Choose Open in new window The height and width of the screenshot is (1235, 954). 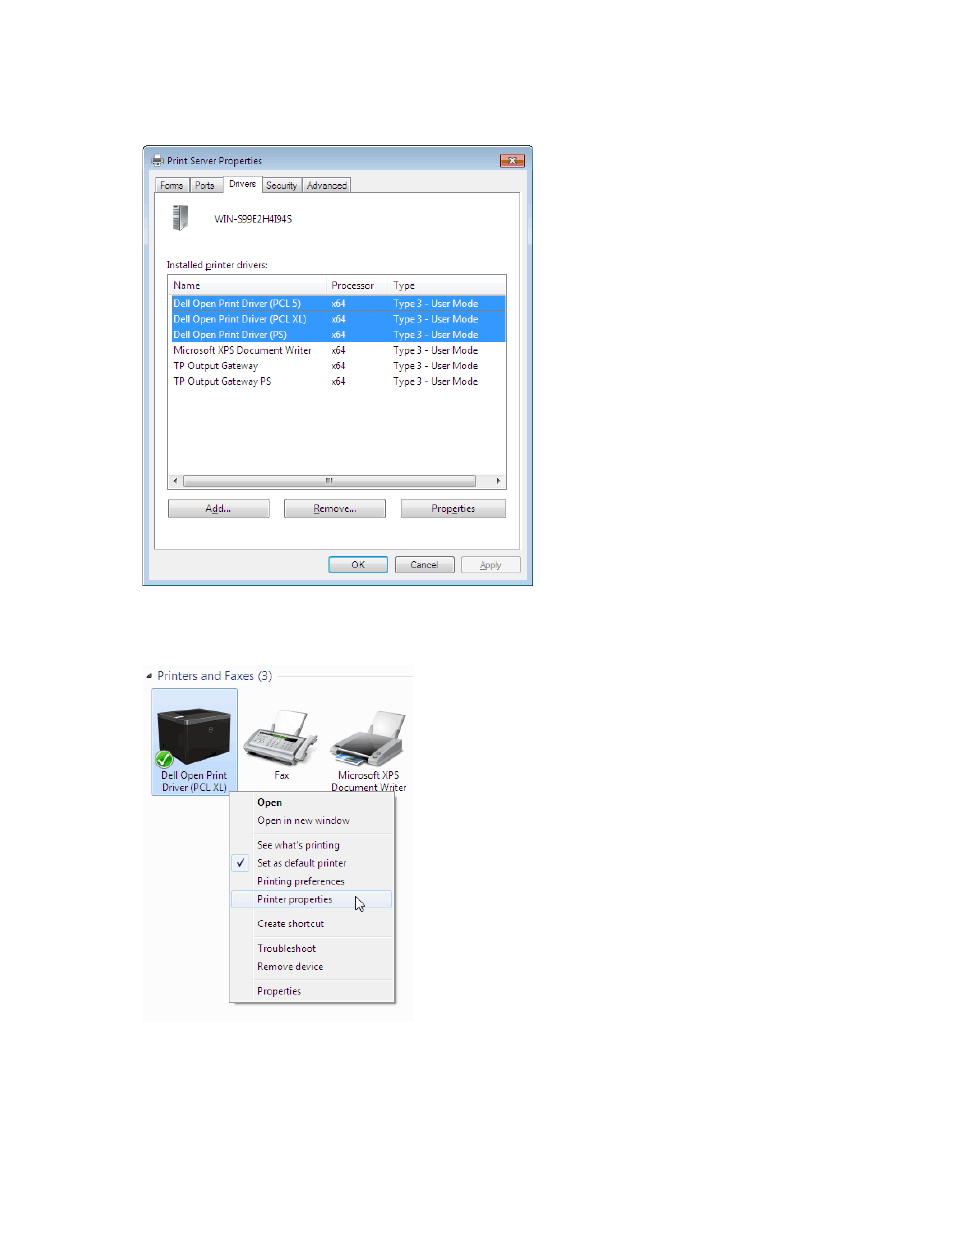point(312,821)
